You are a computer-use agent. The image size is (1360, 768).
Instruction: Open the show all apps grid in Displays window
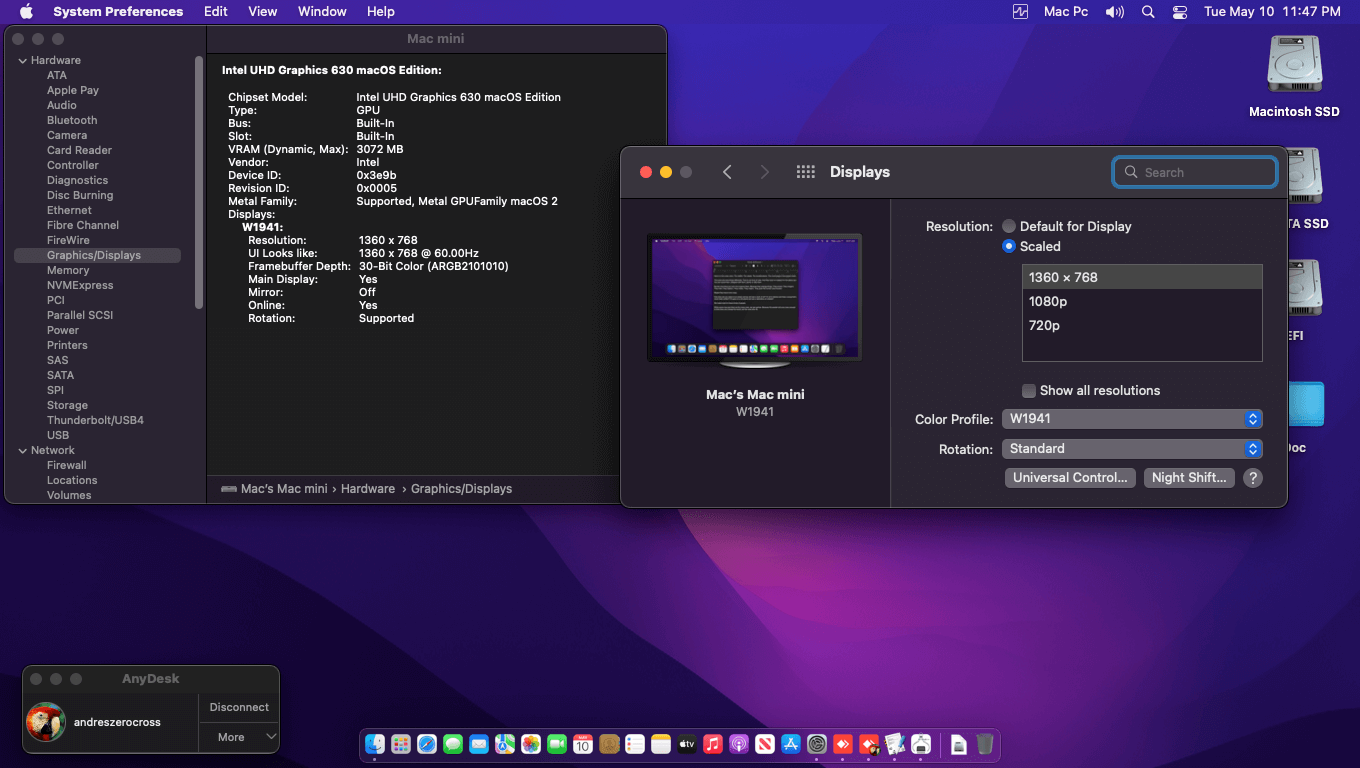tap(805, 171)
